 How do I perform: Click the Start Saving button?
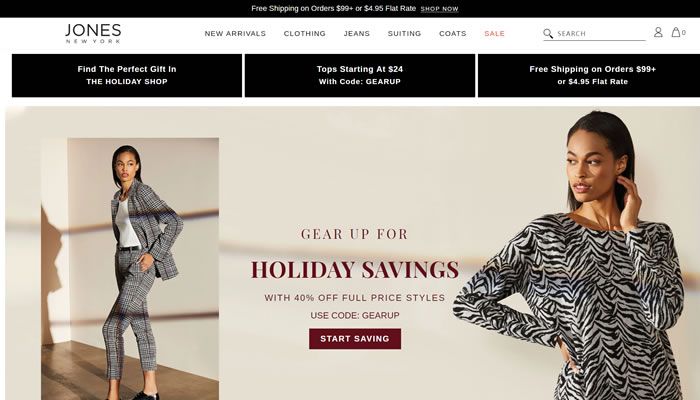(355, 339)
